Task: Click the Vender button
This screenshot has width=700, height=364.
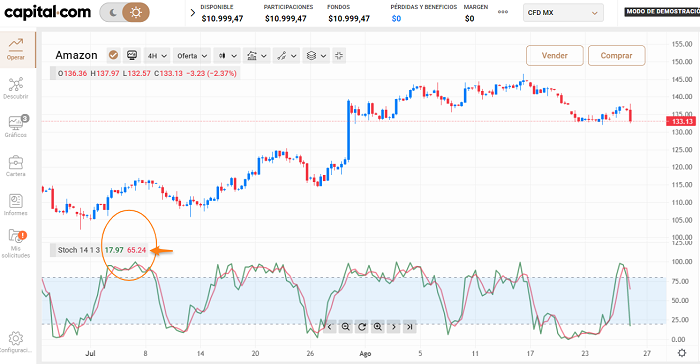Action: click(x=554, y=55)
